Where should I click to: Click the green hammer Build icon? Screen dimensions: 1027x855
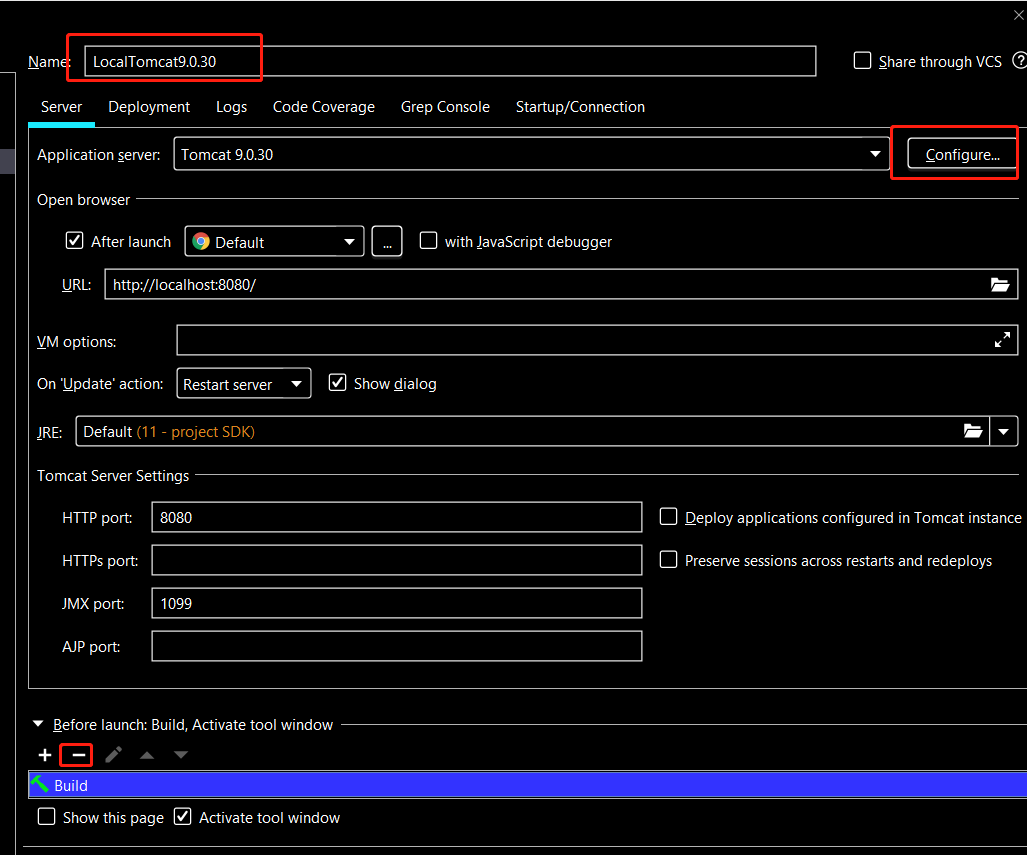coord(40,784)
